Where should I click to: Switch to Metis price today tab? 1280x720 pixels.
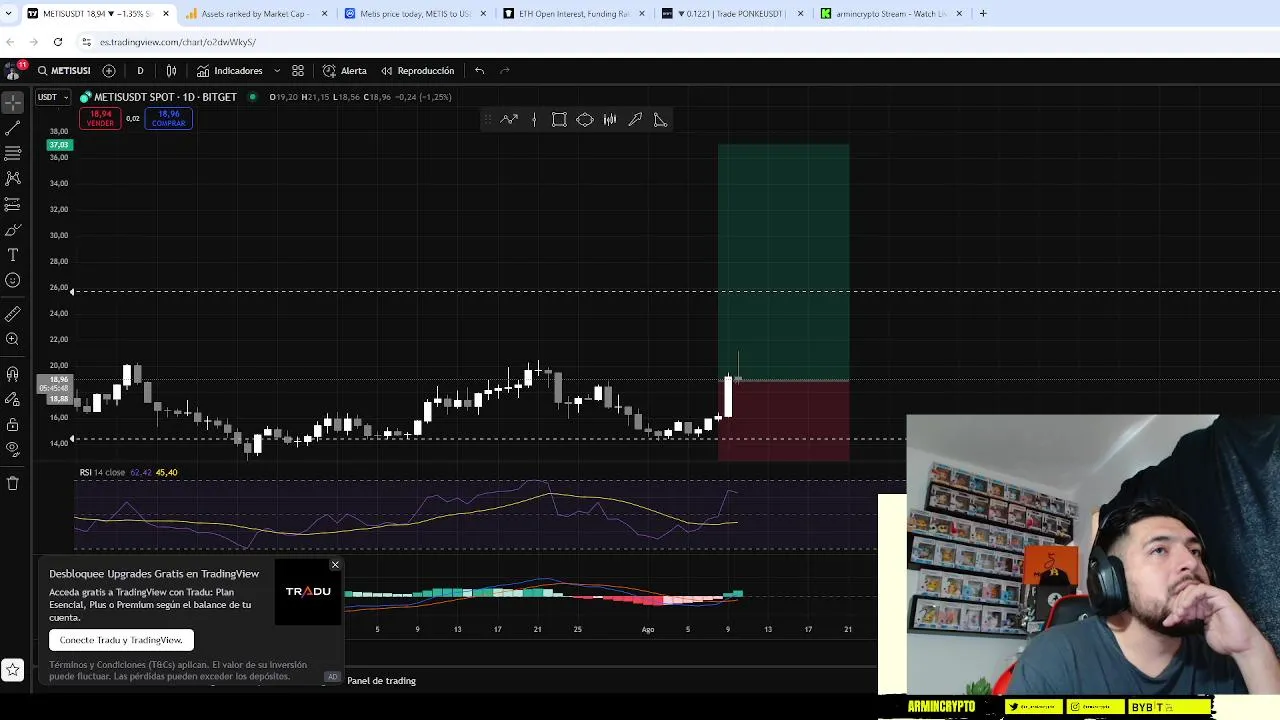pos(415,14)
